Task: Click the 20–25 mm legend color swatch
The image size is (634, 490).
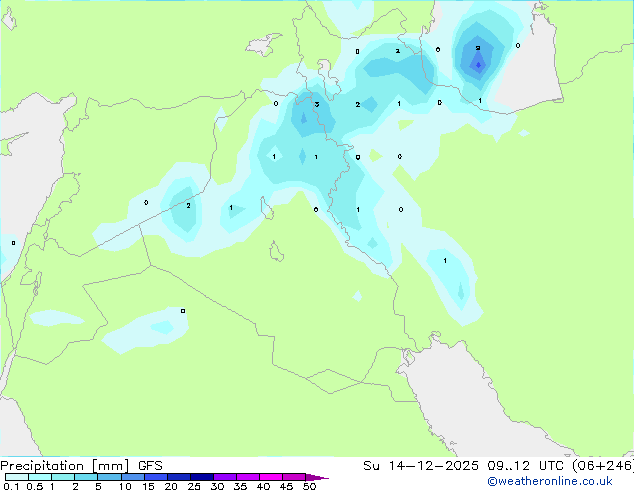Action: click(x=179, y=477)
